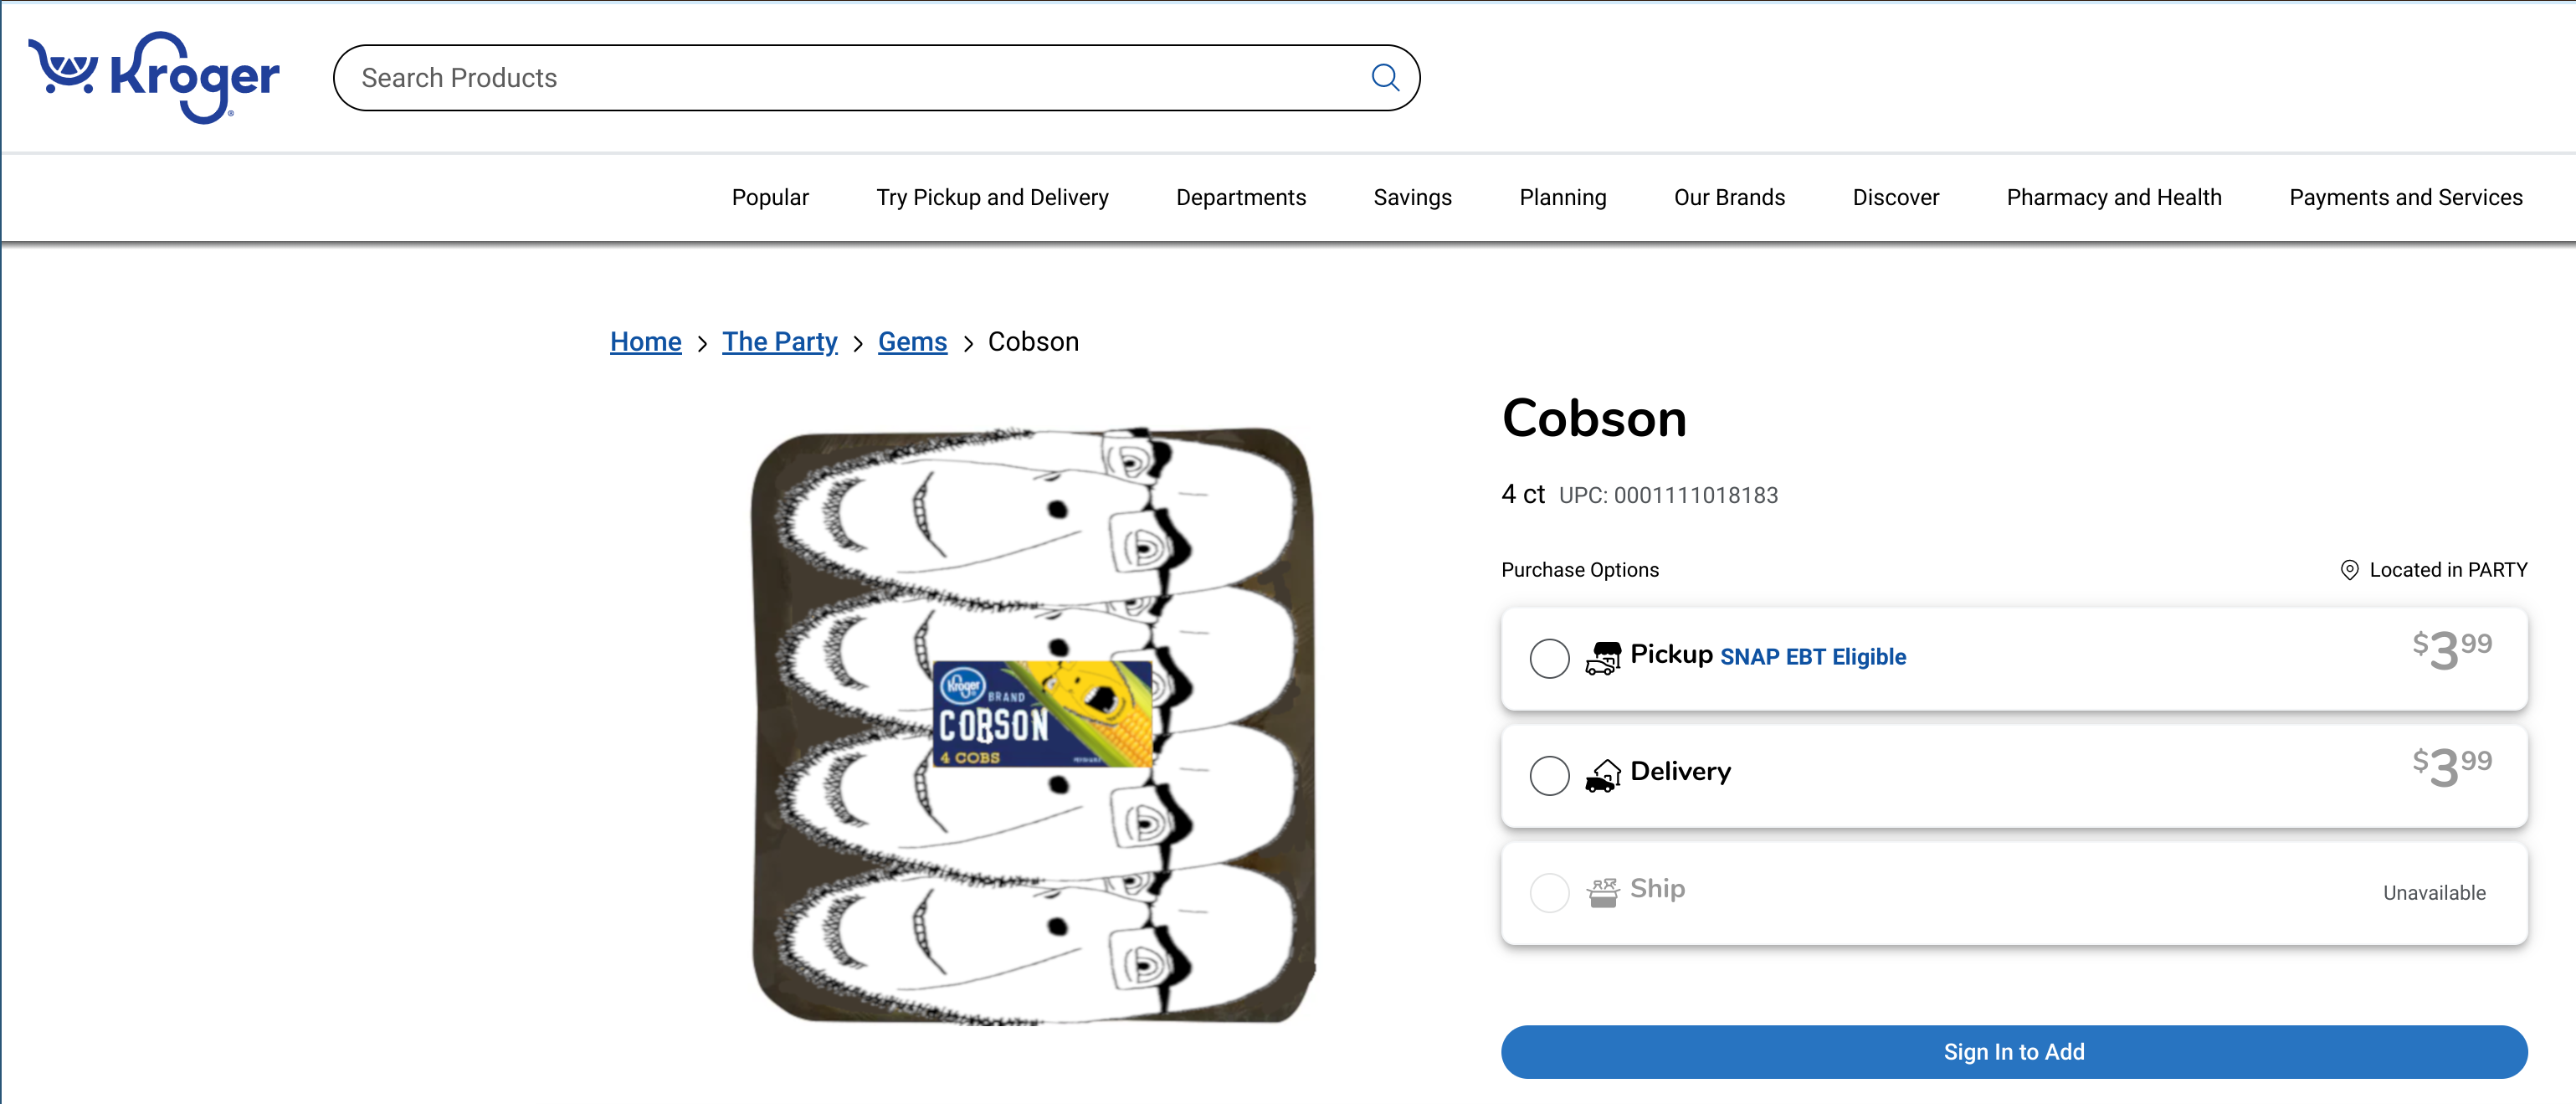Click the delivery house icon
Viewport: 2576px width, 1104px height.
(1602, 775)
